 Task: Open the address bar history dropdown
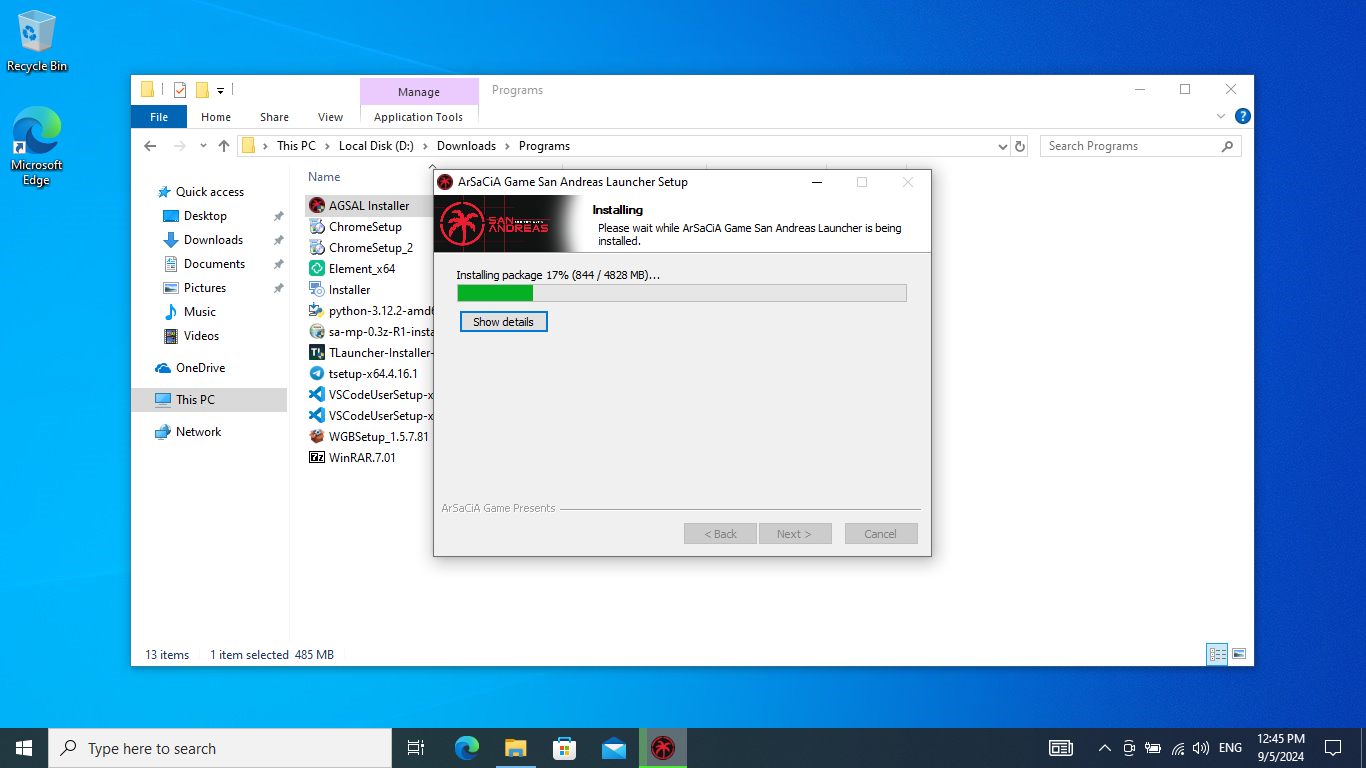pos(1003,146)
